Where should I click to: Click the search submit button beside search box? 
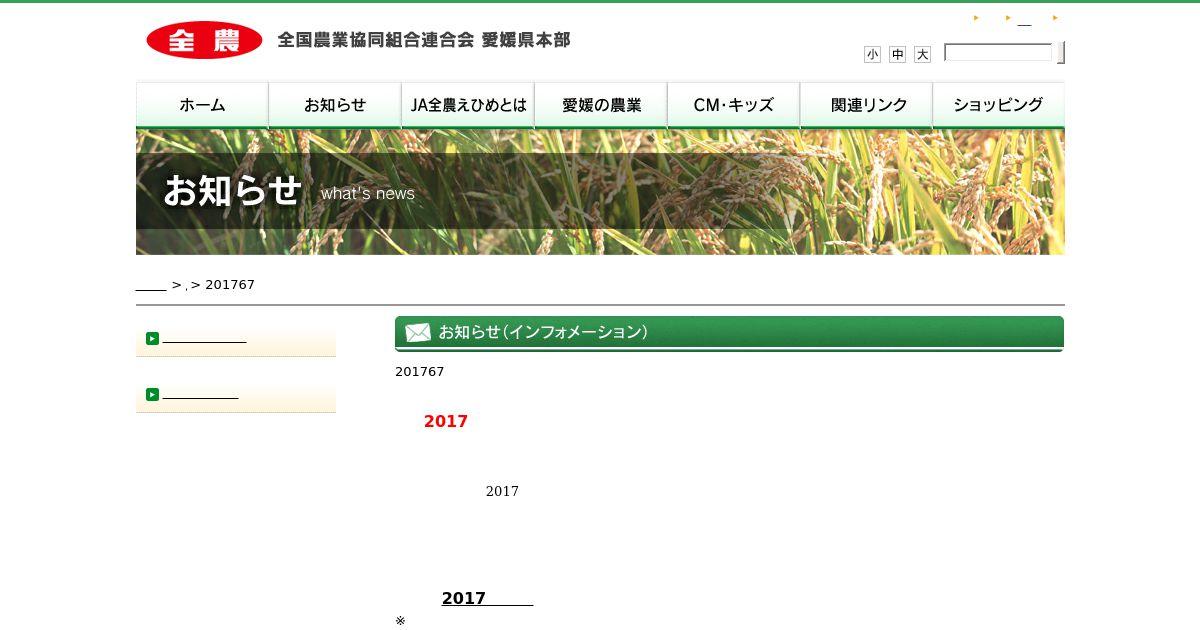coord(1060,52)
